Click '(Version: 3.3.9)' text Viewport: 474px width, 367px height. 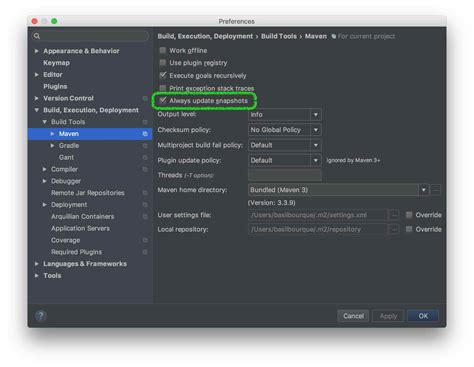pyautogui.click(x=272, y=203)
